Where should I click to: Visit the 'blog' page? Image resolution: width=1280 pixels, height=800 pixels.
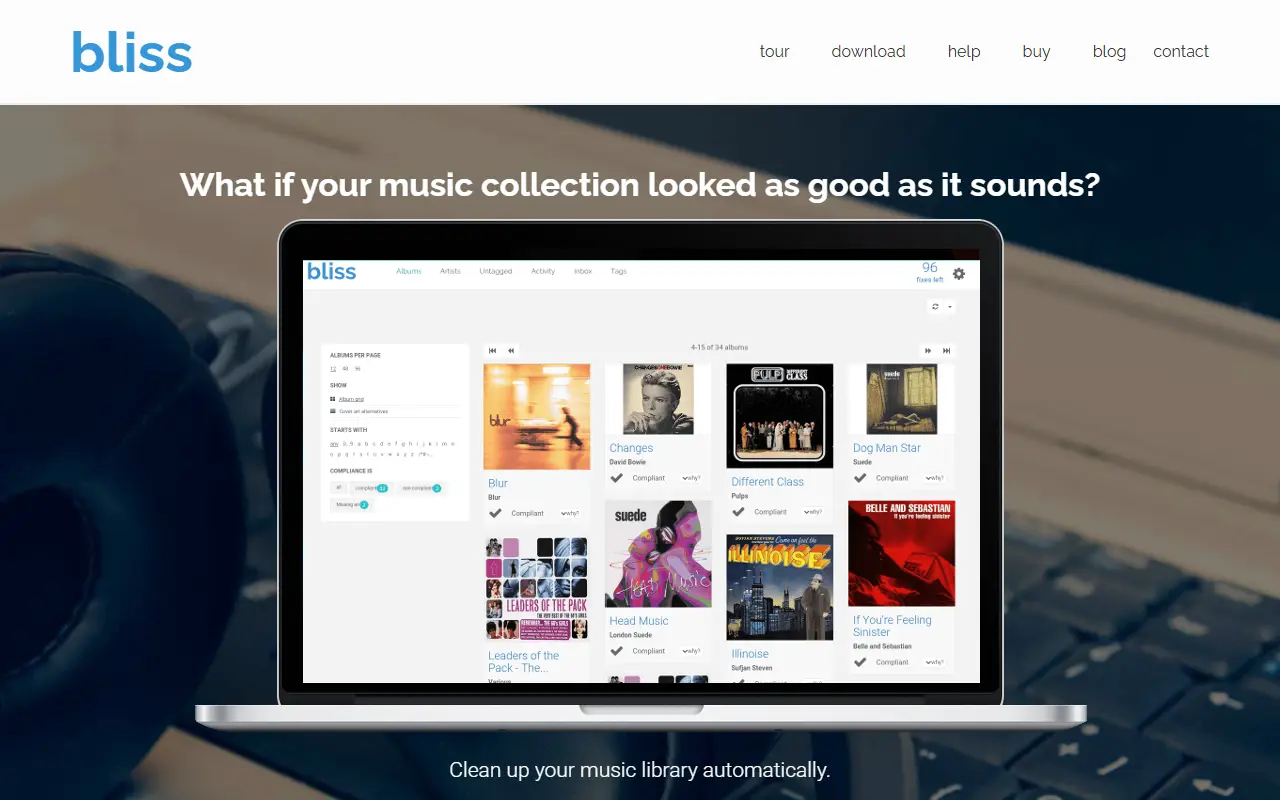pyautogui.click(x=1109, y=52)
